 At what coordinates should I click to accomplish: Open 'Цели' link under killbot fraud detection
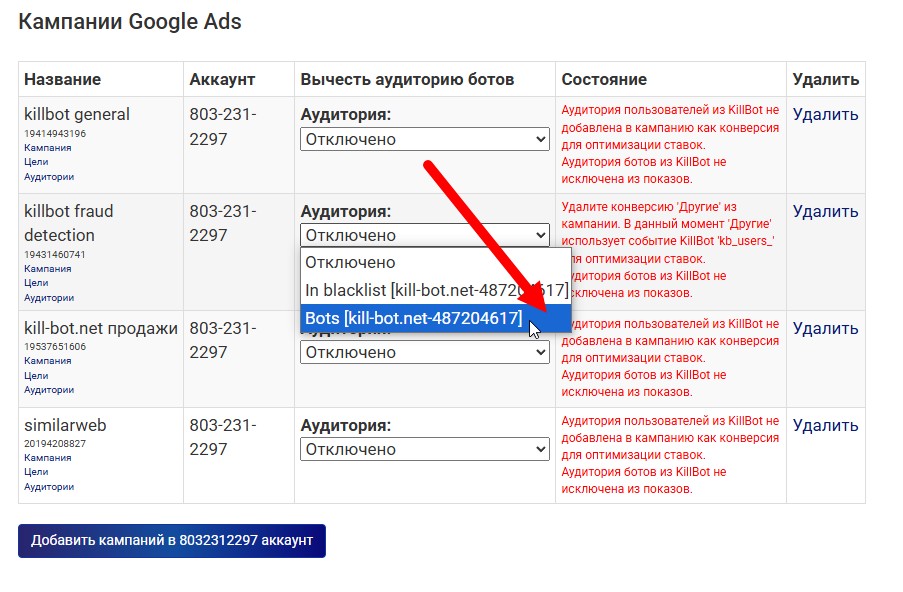point(36,283)
